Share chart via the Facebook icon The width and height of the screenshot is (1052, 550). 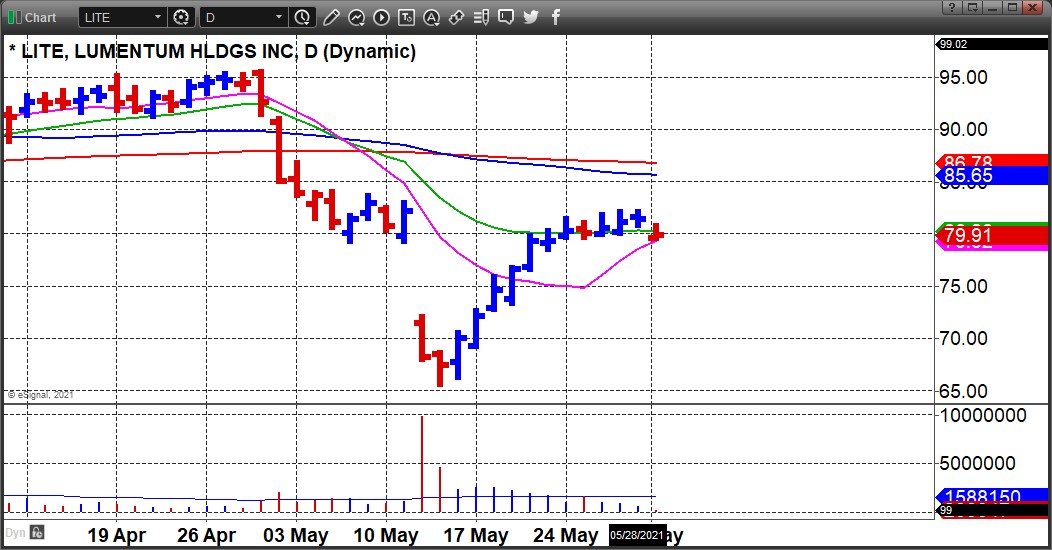pyautogui.click(x=556, y=17)
